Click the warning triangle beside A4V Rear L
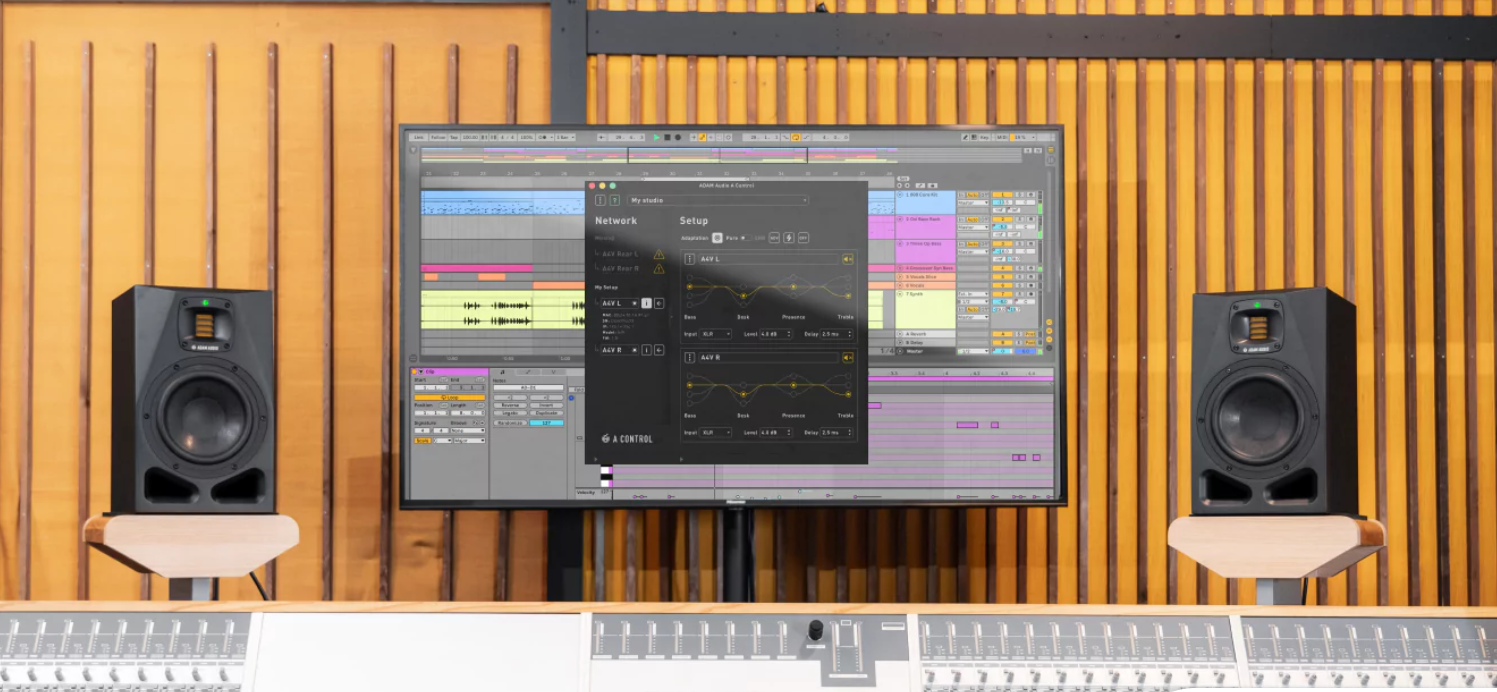Image resolution: width=1497 pixels, height=692 pixels. point(658,254)
